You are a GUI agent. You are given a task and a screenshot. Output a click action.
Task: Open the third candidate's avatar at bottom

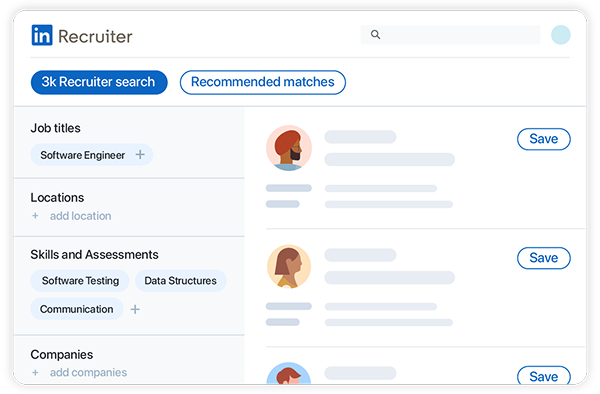tap(289, 373)
